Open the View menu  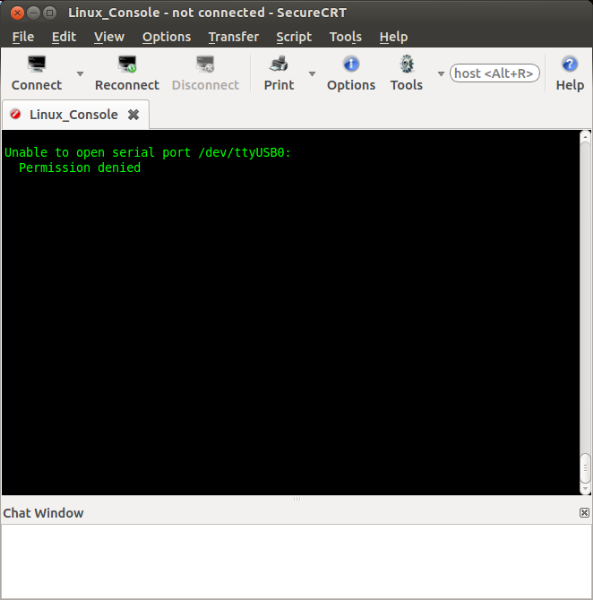(x=109, y=37)
